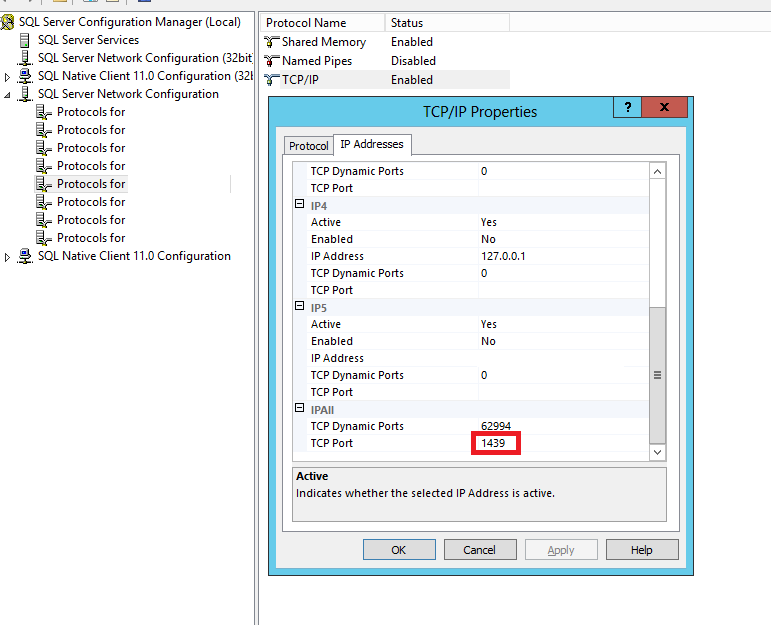Click the Disabled status of Named Pipes
The height and width of the screenshot is (625, 771).
click(x=413, y=61)
